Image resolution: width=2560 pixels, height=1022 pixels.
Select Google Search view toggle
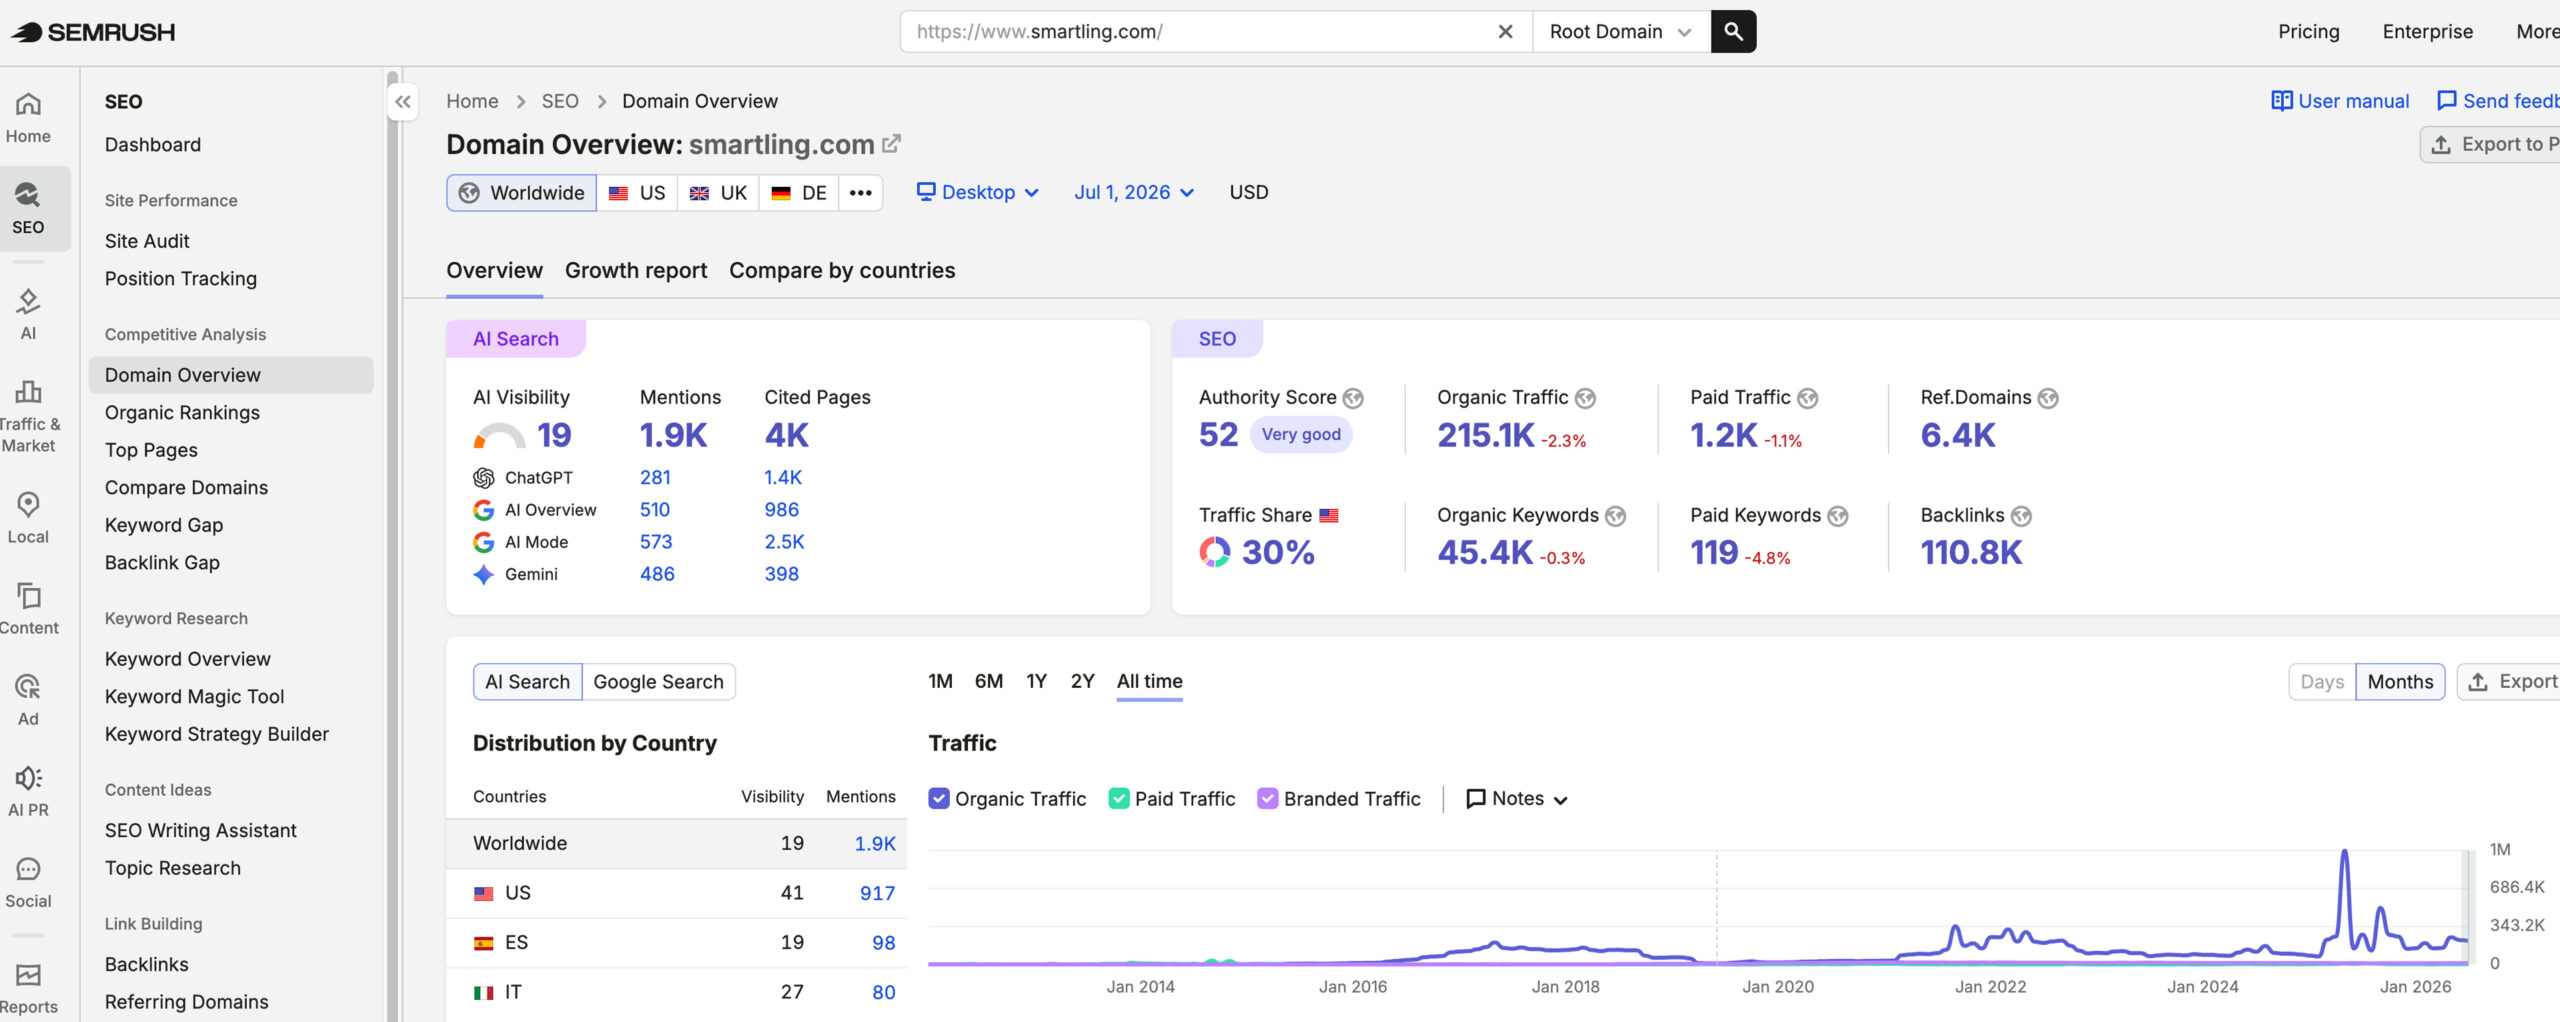point(658,682)
